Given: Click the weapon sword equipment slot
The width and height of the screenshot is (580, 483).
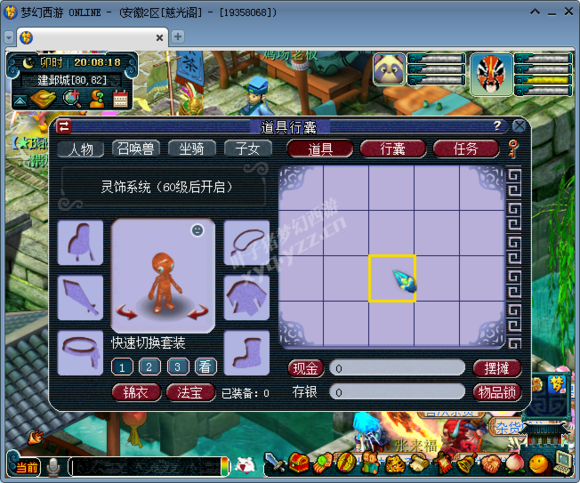Looking at the screenshot, I should 80,297.
